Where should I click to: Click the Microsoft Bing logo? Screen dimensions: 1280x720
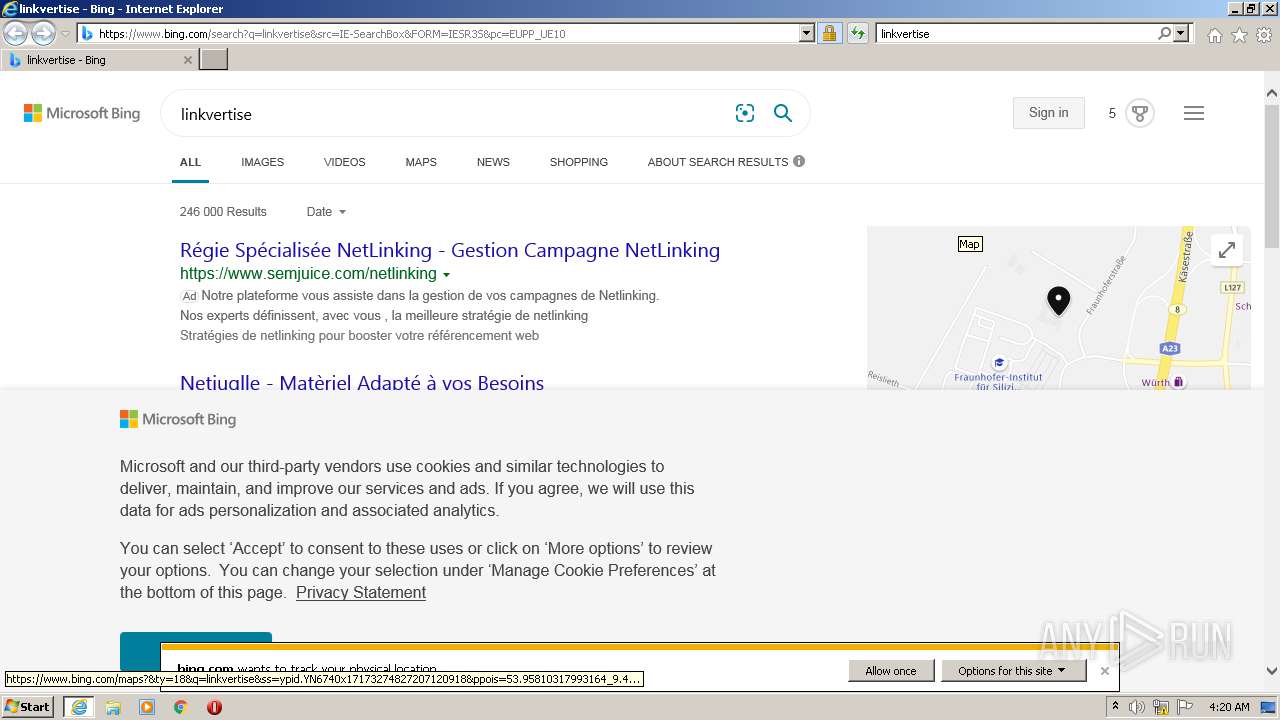point(82,113)
